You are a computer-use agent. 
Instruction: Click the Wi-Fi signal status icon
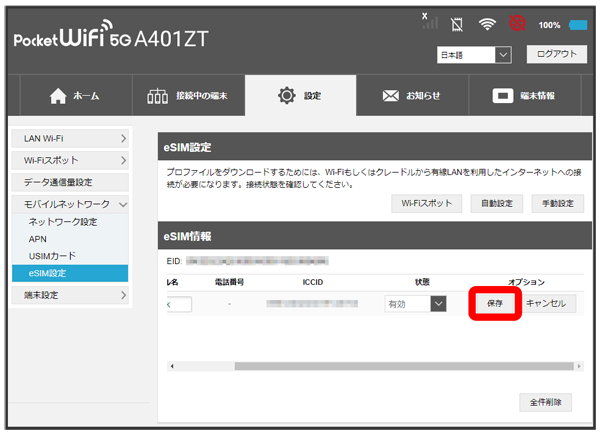tap(488, 24)
